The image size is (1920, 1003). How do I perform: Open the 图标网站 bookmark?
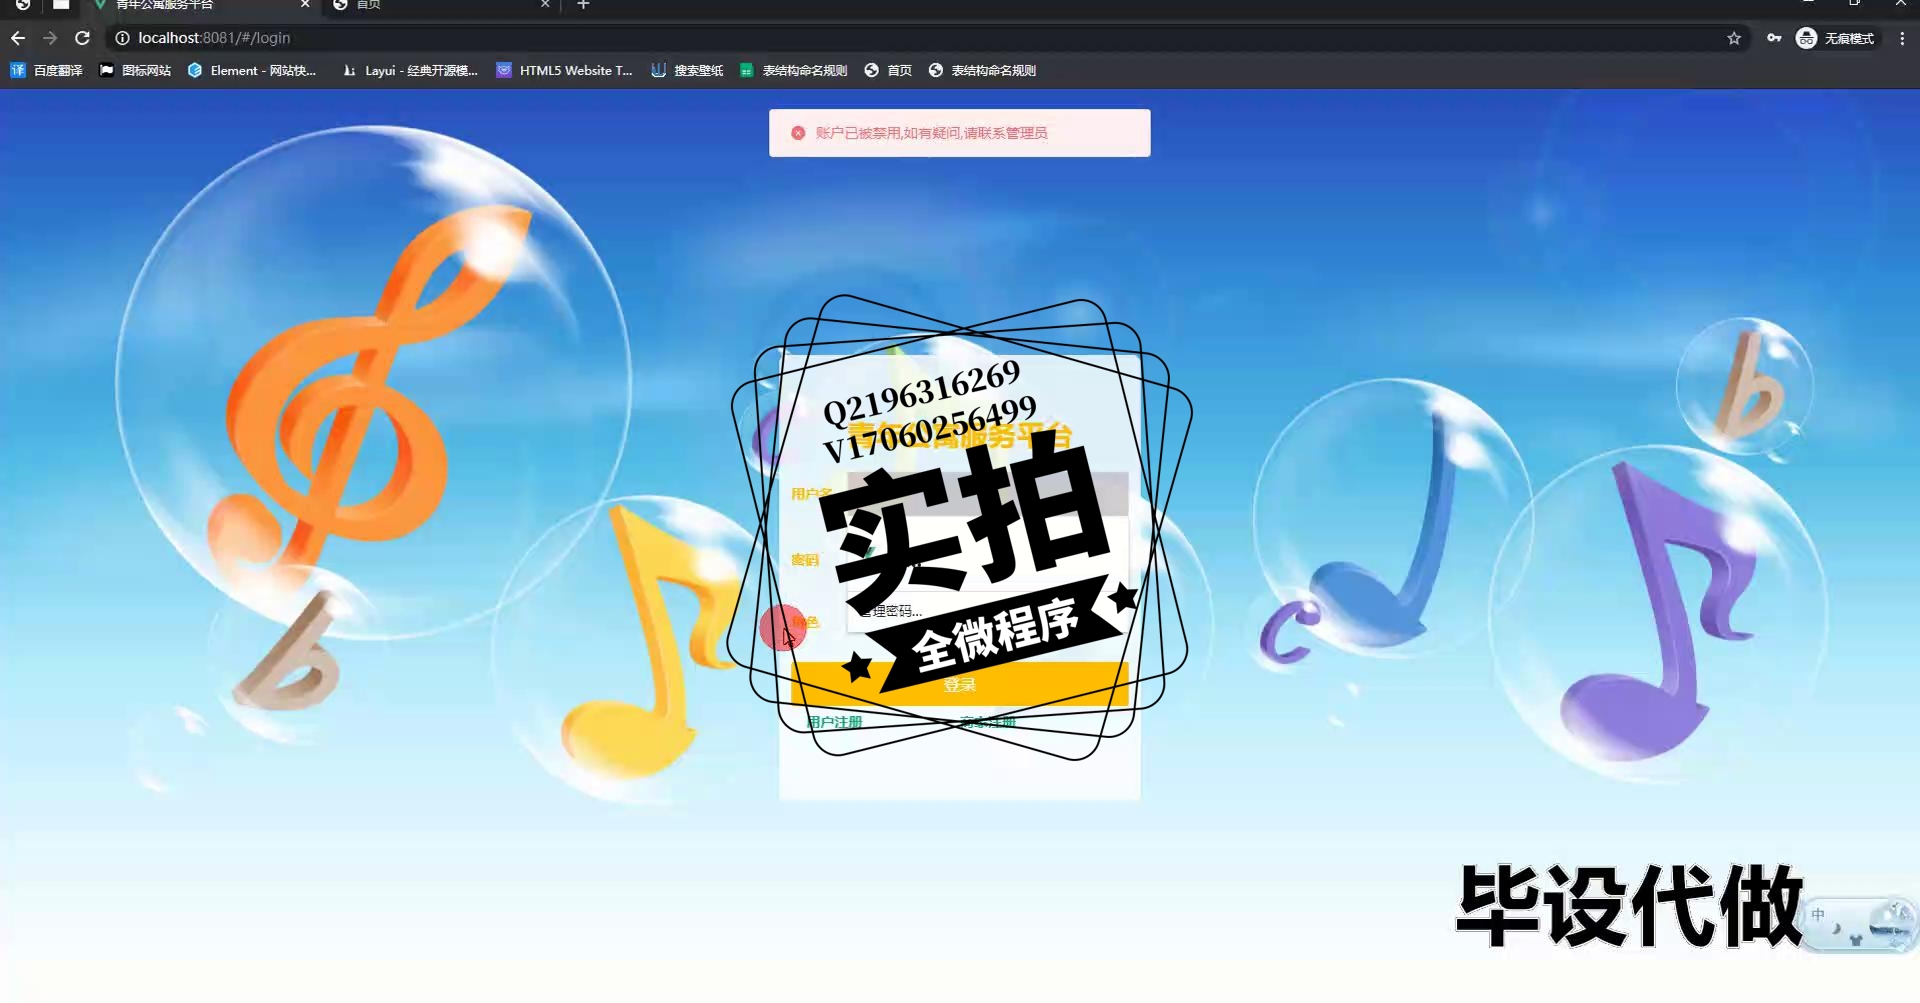135,70
